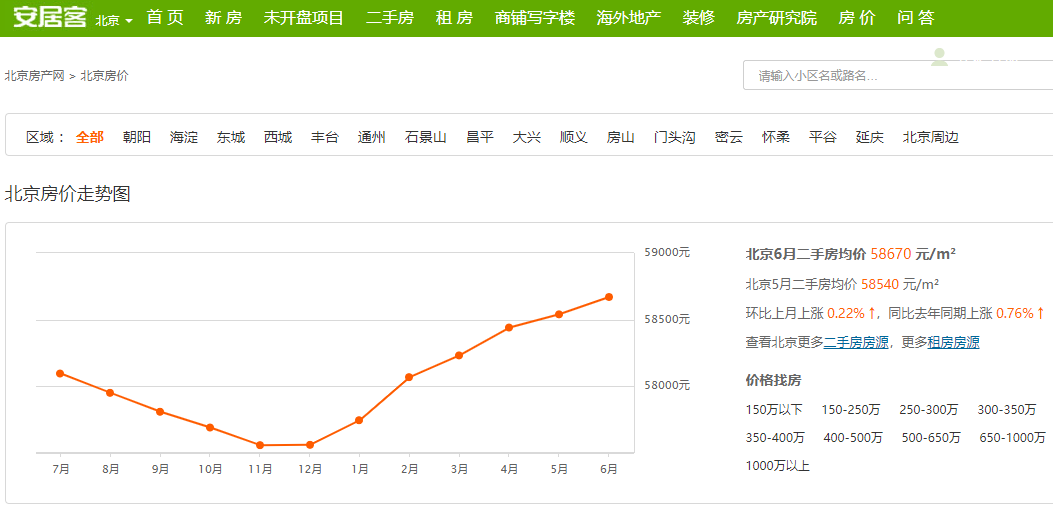
Task: Open the 二手房房源 link
Action: 856,342
